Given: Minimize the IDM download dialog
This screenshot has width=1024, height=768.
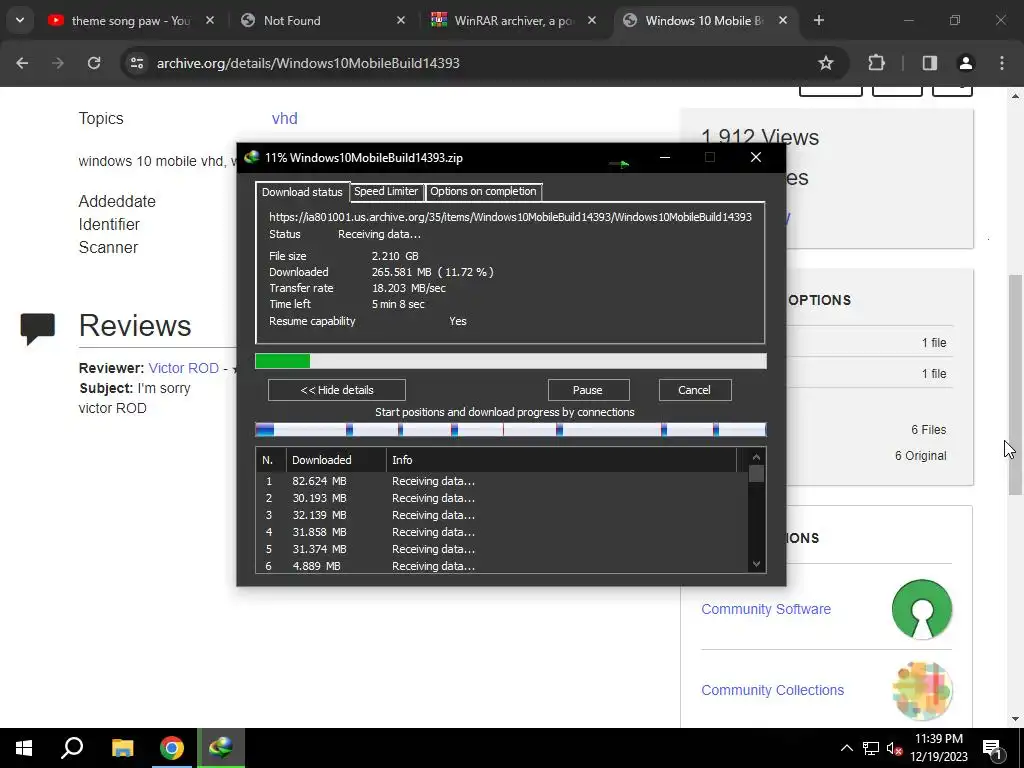Looking at the screenshot, I should (x=665, y=157).
